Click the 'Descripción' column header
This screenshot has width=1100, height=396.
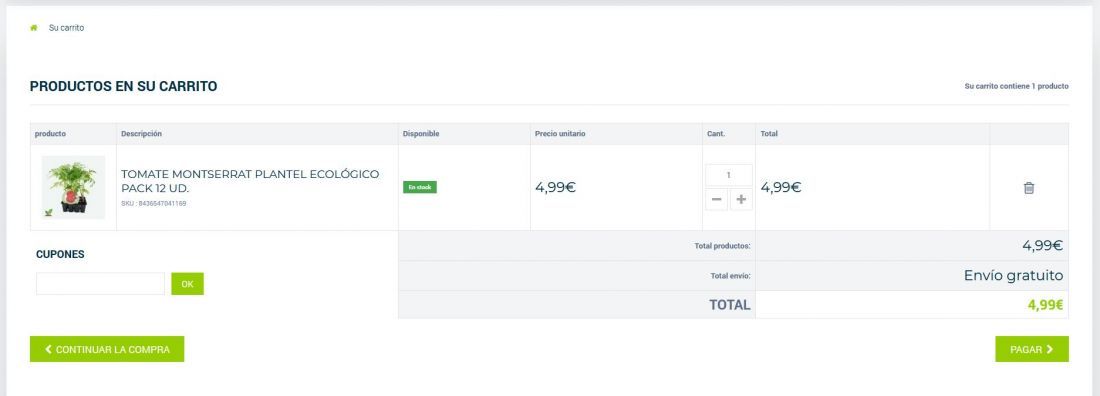141,134
